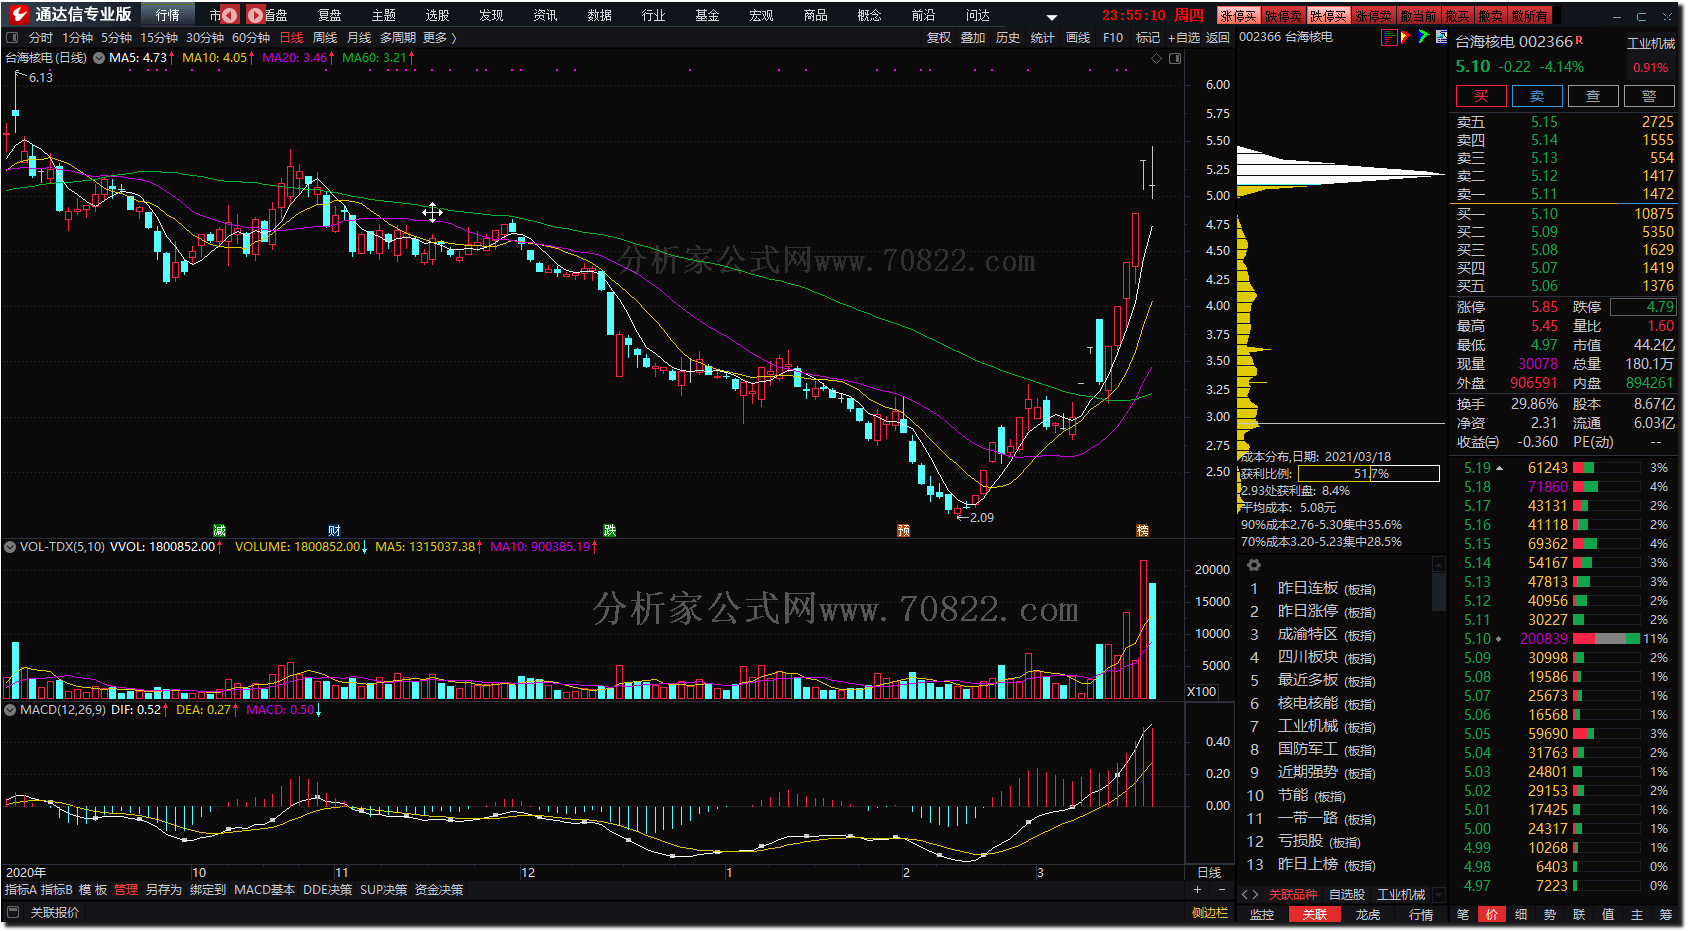Image resolution: width=1688 pixels, height=931 pixels.
Task: Toggle the side panel icon above the chart
Action: (1175, 58)
